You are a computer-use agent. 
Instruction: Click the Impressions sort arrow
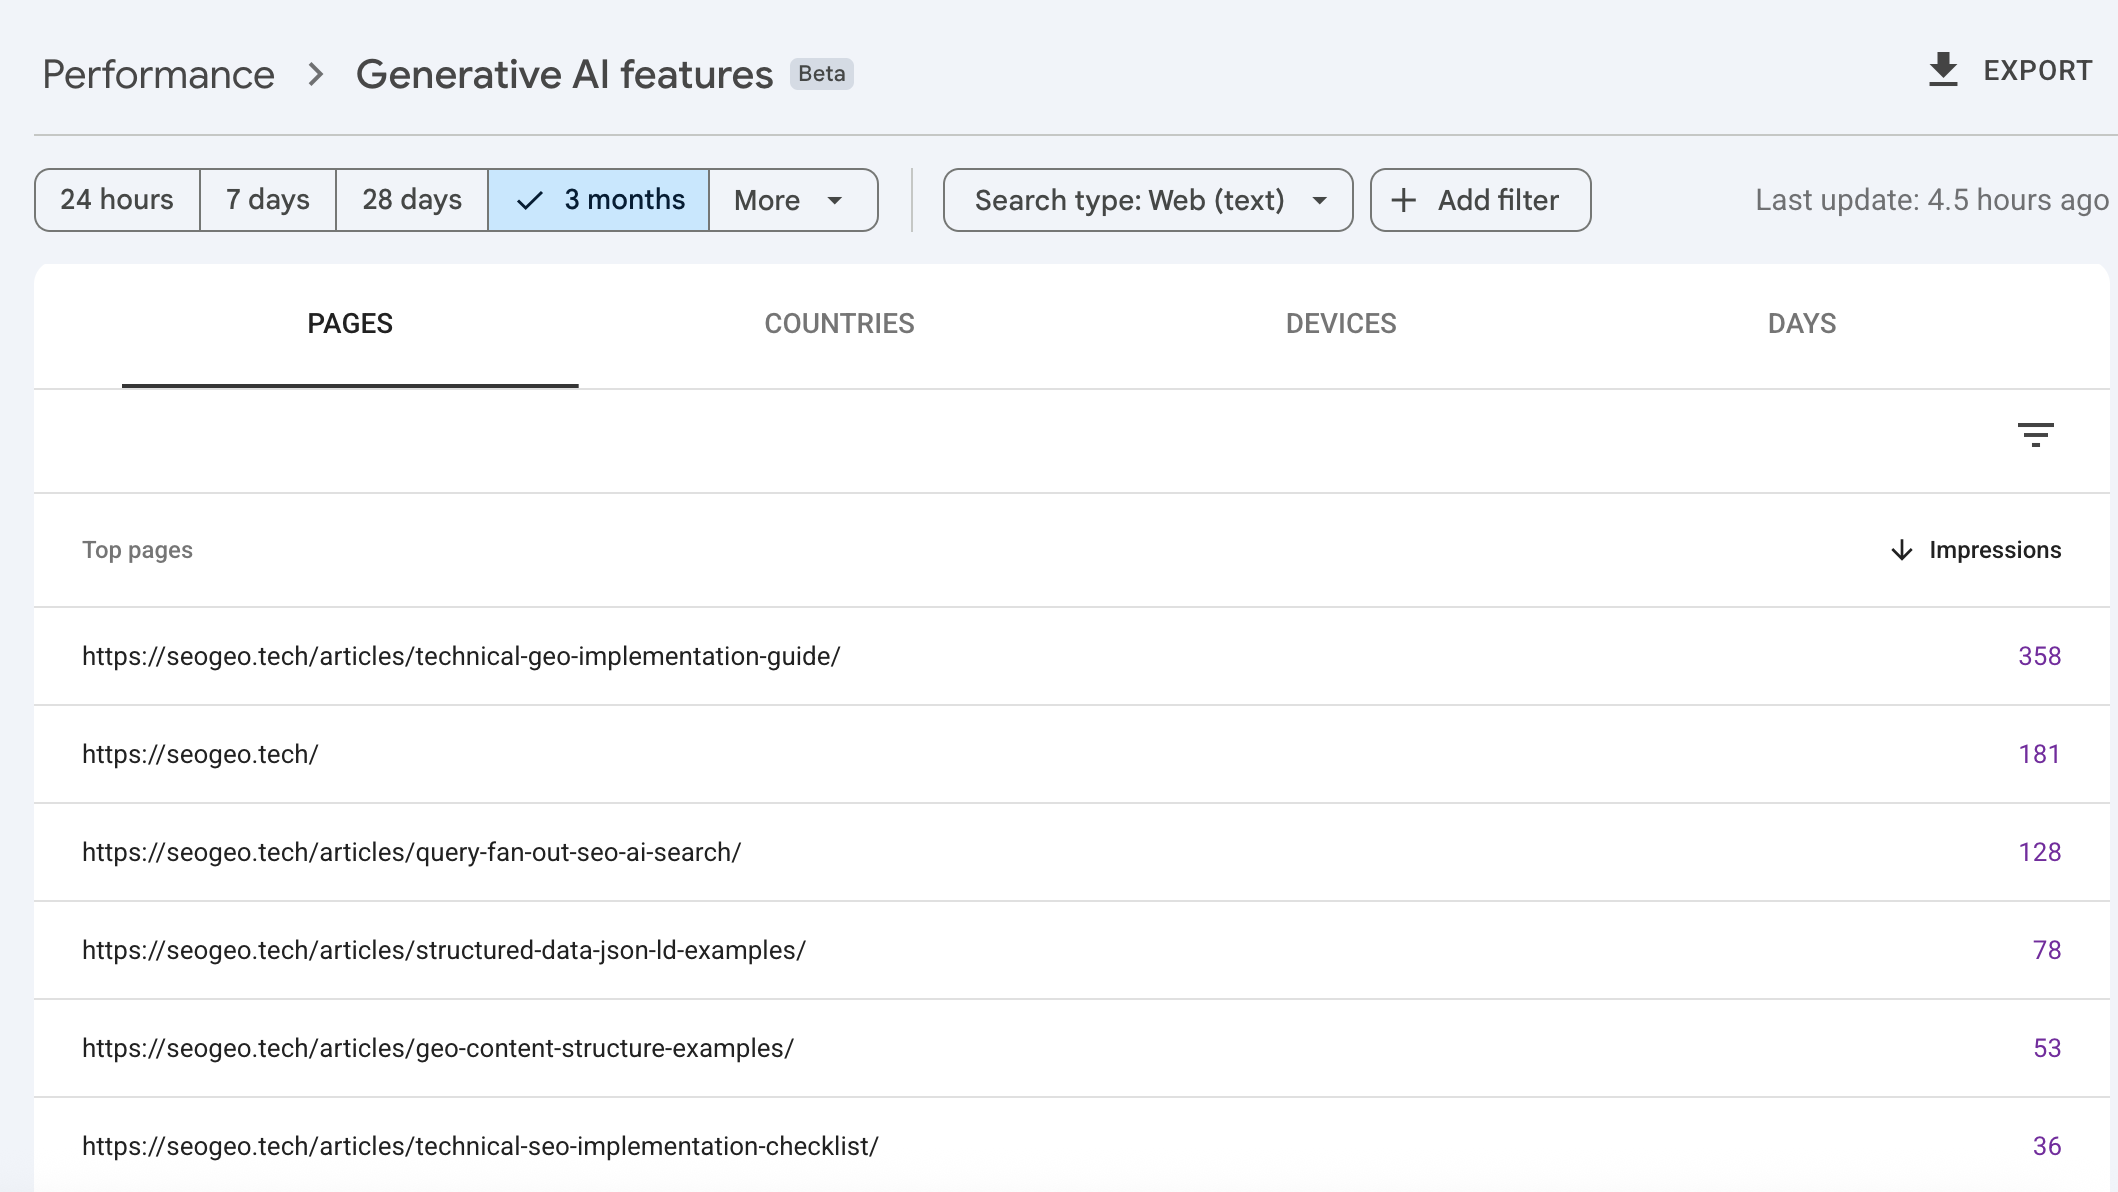click(1902, 550)
